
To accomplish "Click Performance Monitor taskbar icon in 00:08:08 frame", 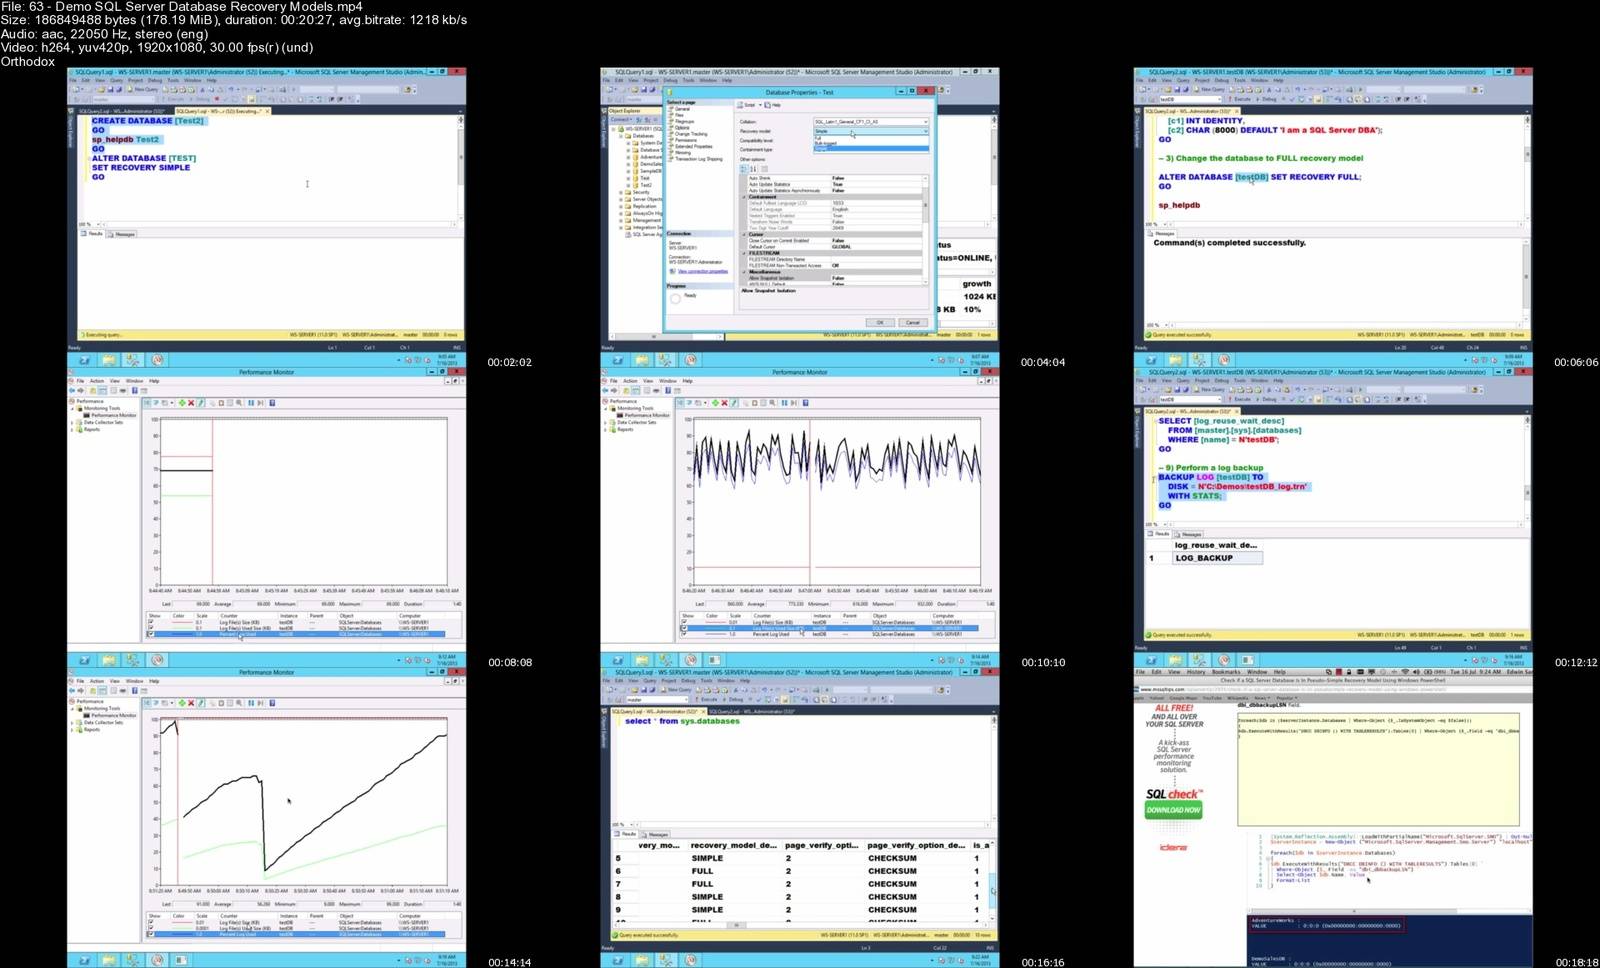I will [157, 660].
